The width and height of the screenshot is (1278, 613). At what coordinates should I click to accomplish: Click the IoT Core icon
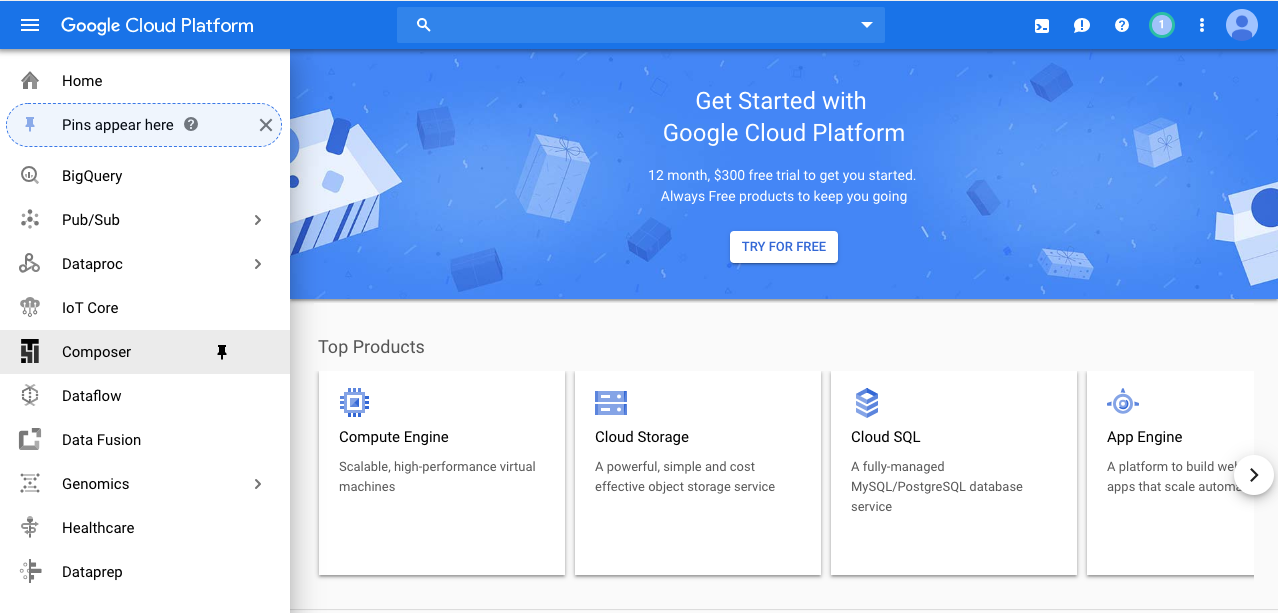coord(30,308)
